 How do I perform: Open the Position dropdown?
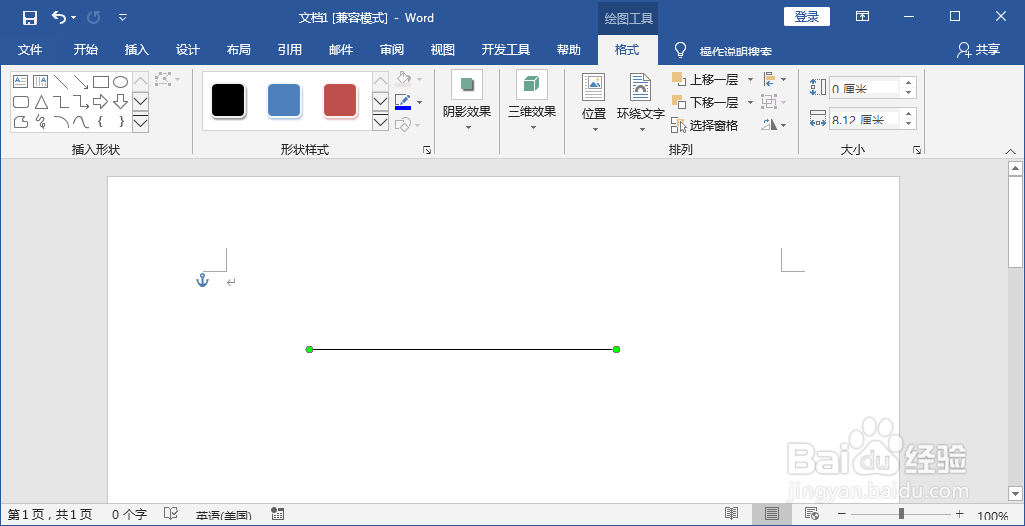point(594,103)
